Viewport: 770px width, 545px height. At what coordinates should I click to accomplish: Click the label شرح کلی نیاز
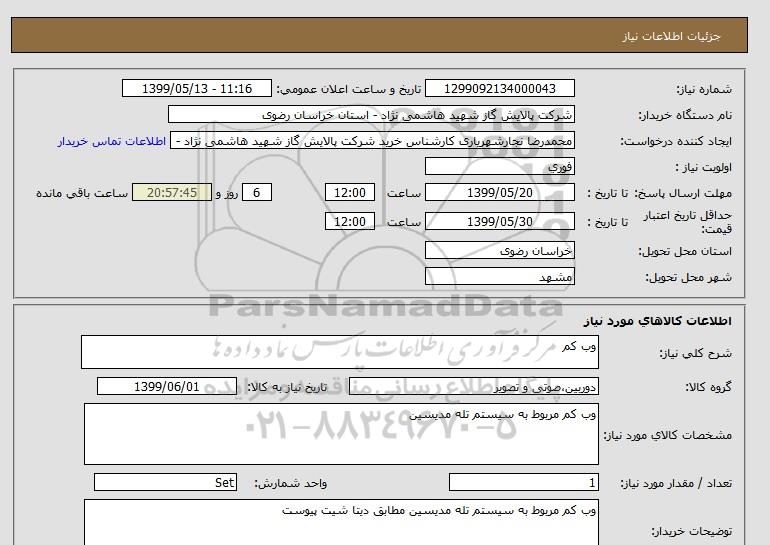(x=695, y=353)
